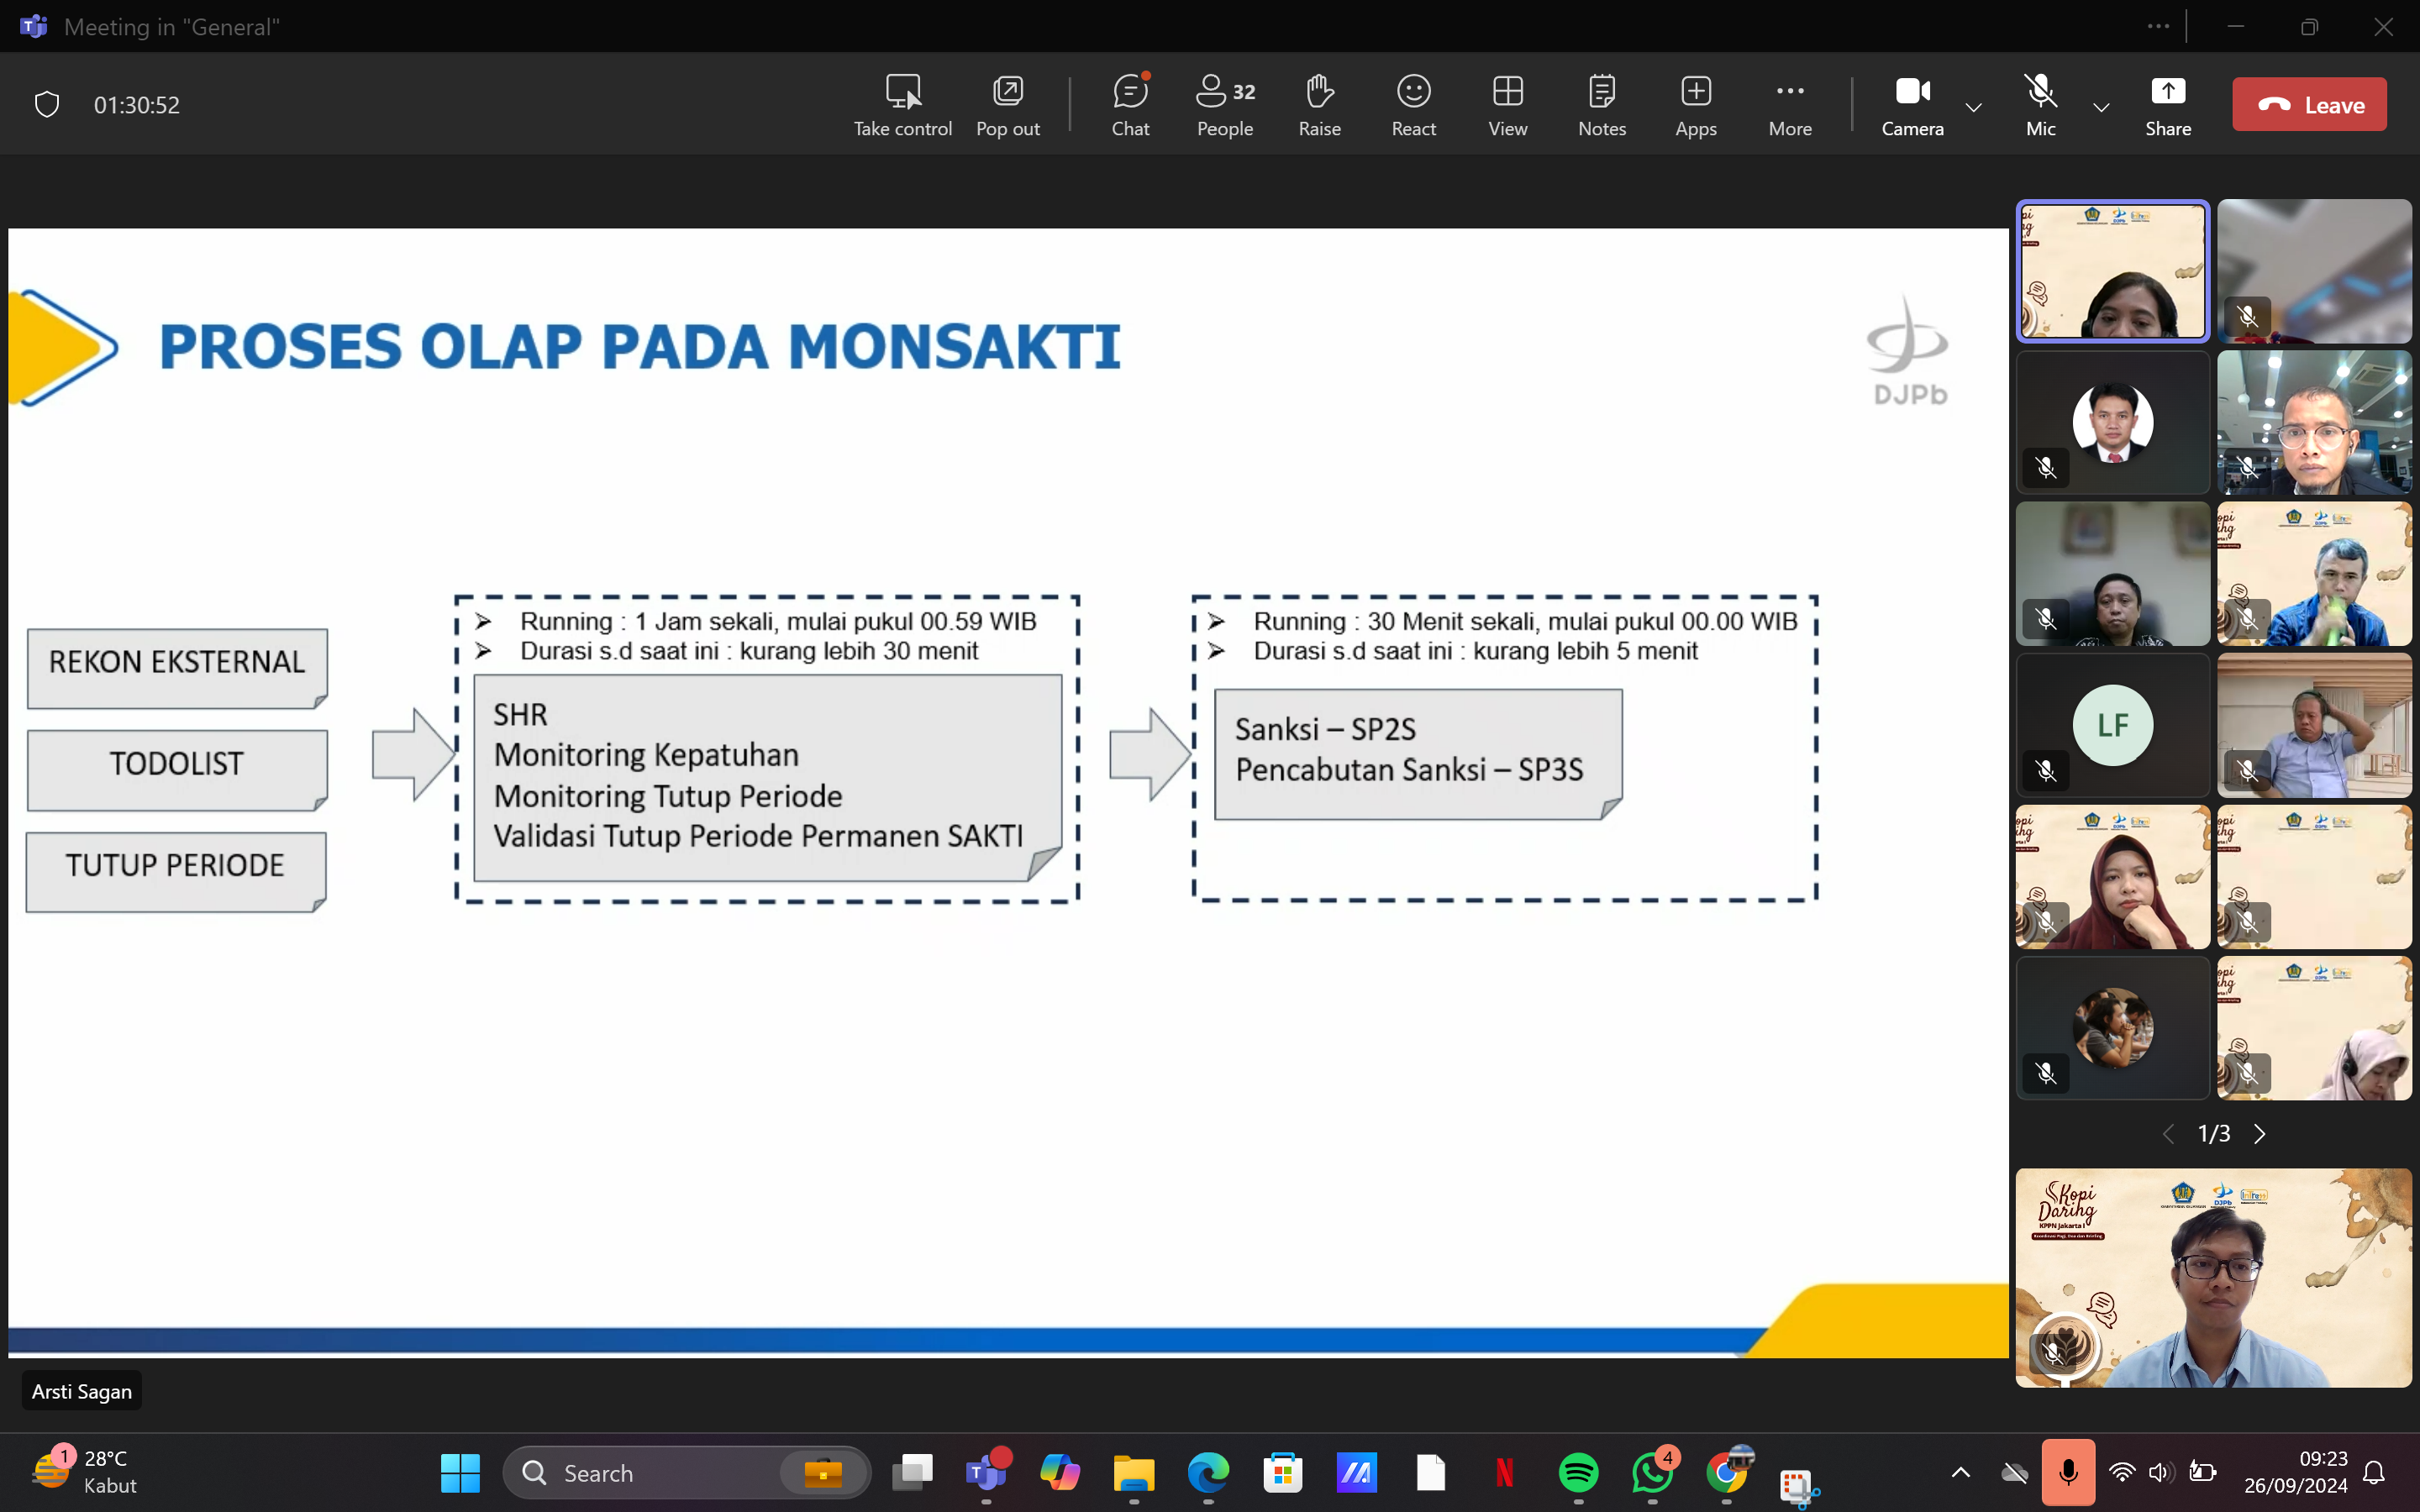
Task: Open the View layout options
Action: point(1507,104)
